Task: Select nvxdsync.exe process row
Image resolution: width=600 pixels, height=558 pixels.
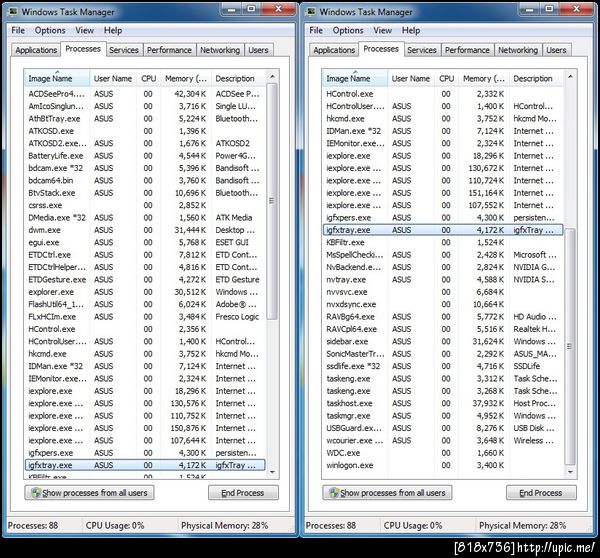Action: click(443, 305)
